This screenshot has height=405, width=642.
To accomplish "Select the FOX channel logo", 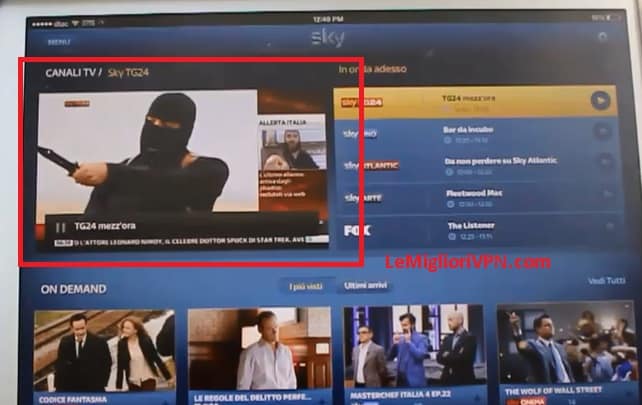I will coord(357,231).
